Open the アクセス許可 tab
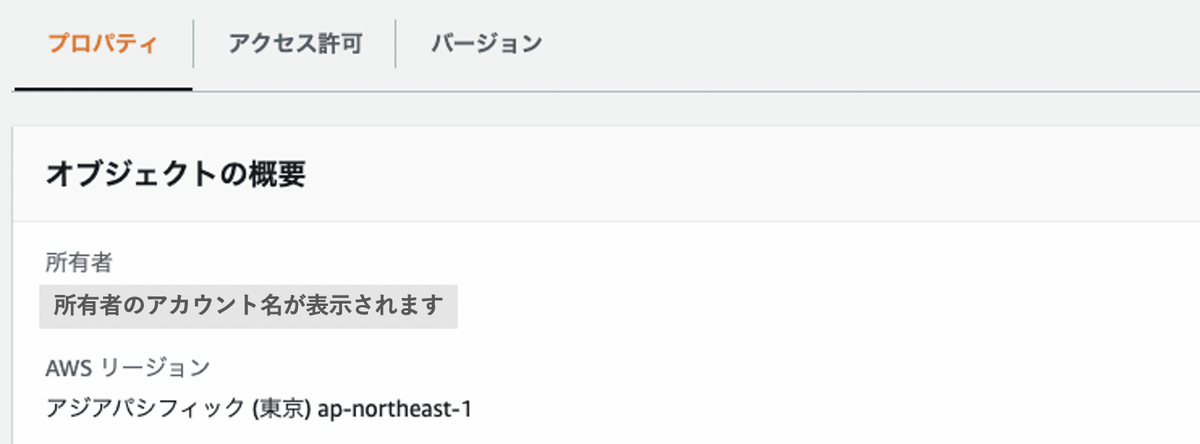Image resolution: width=1200 pixels, height=444 pixels. tap(294, 45)
